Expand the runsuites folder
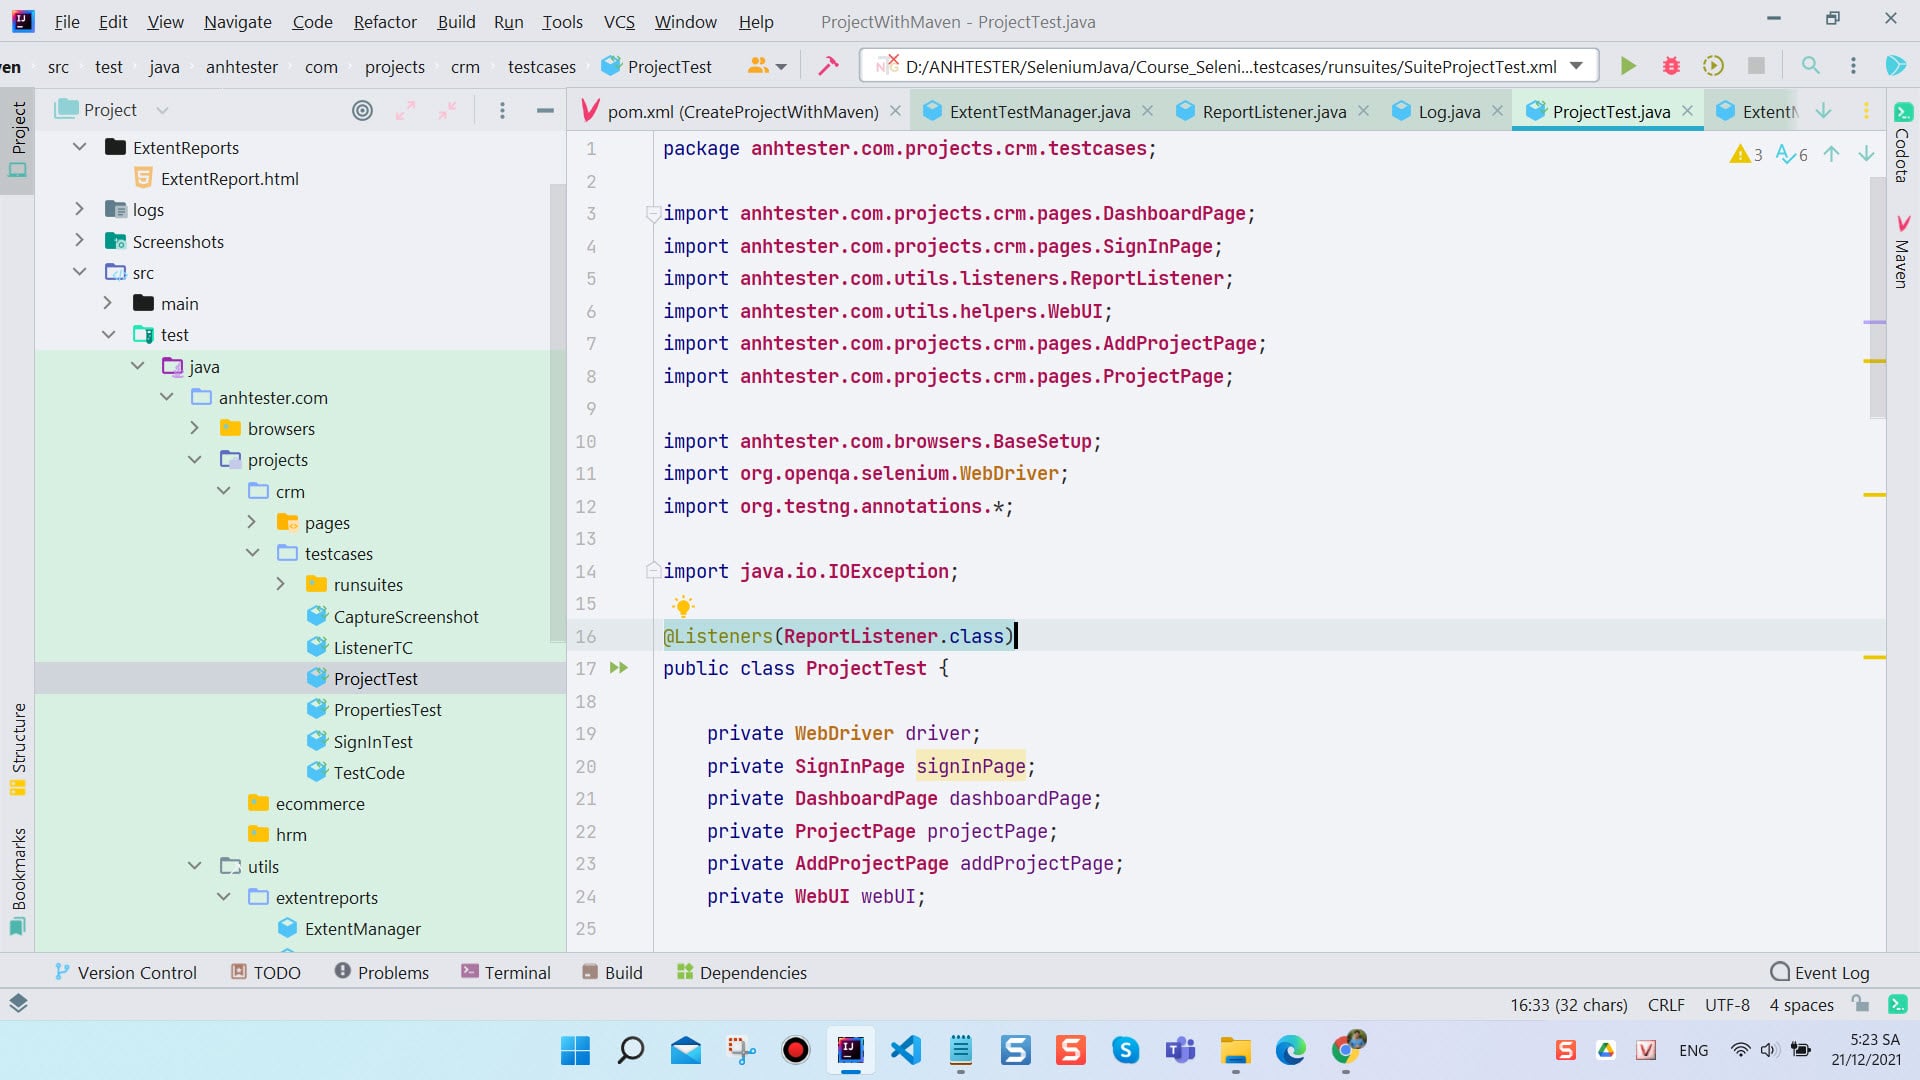 coord(280,584)
